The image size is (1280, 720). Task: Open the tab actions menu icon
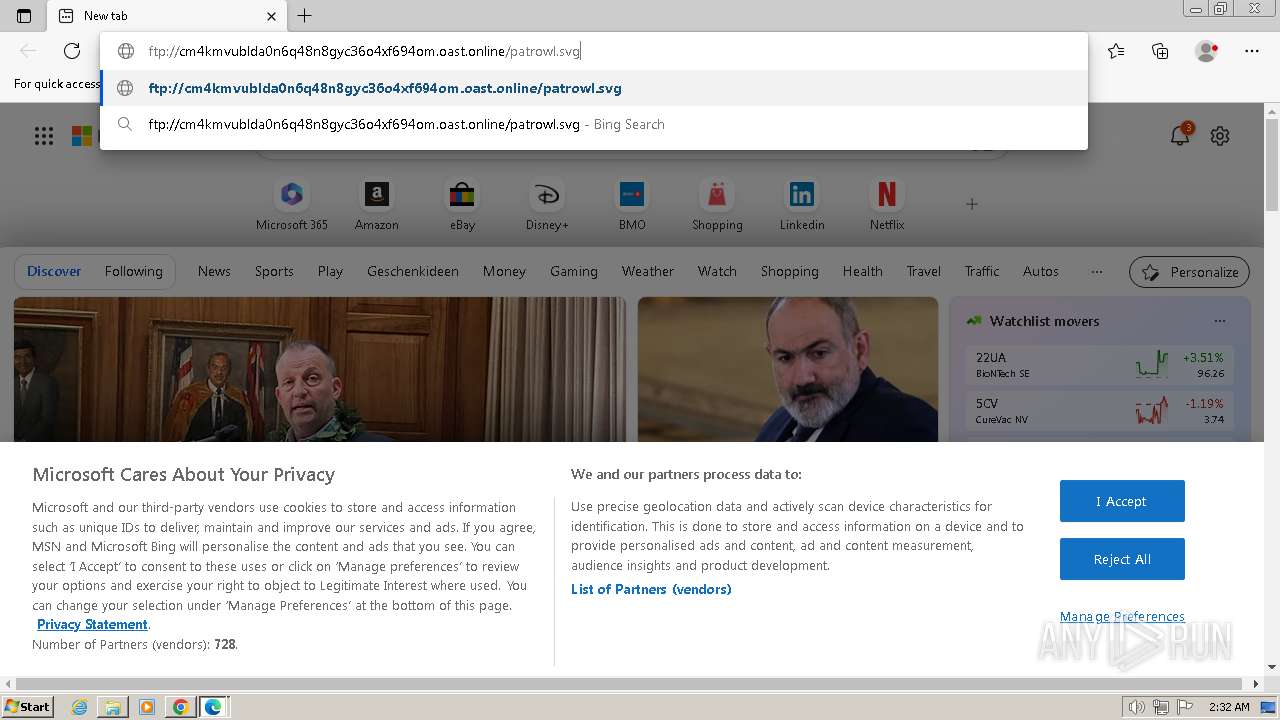click(24, 16)
